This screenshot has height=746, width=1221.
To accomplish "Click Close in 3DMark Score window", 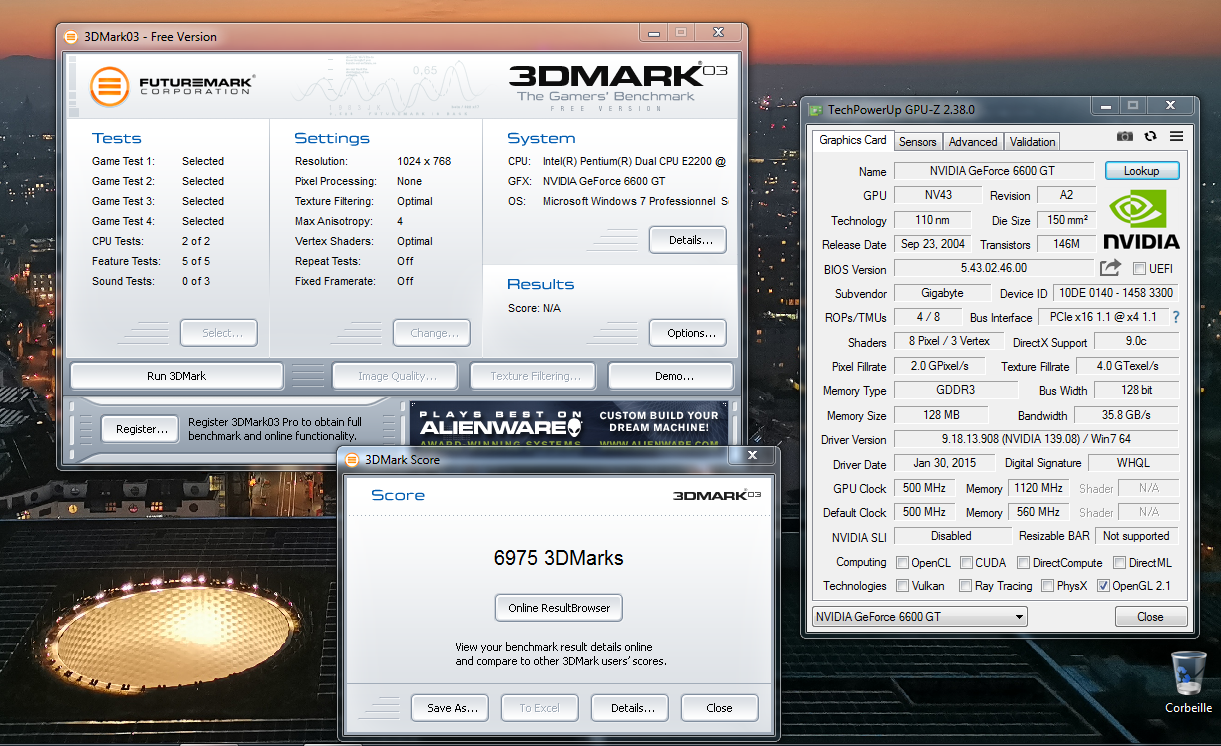I will (719, 708).
